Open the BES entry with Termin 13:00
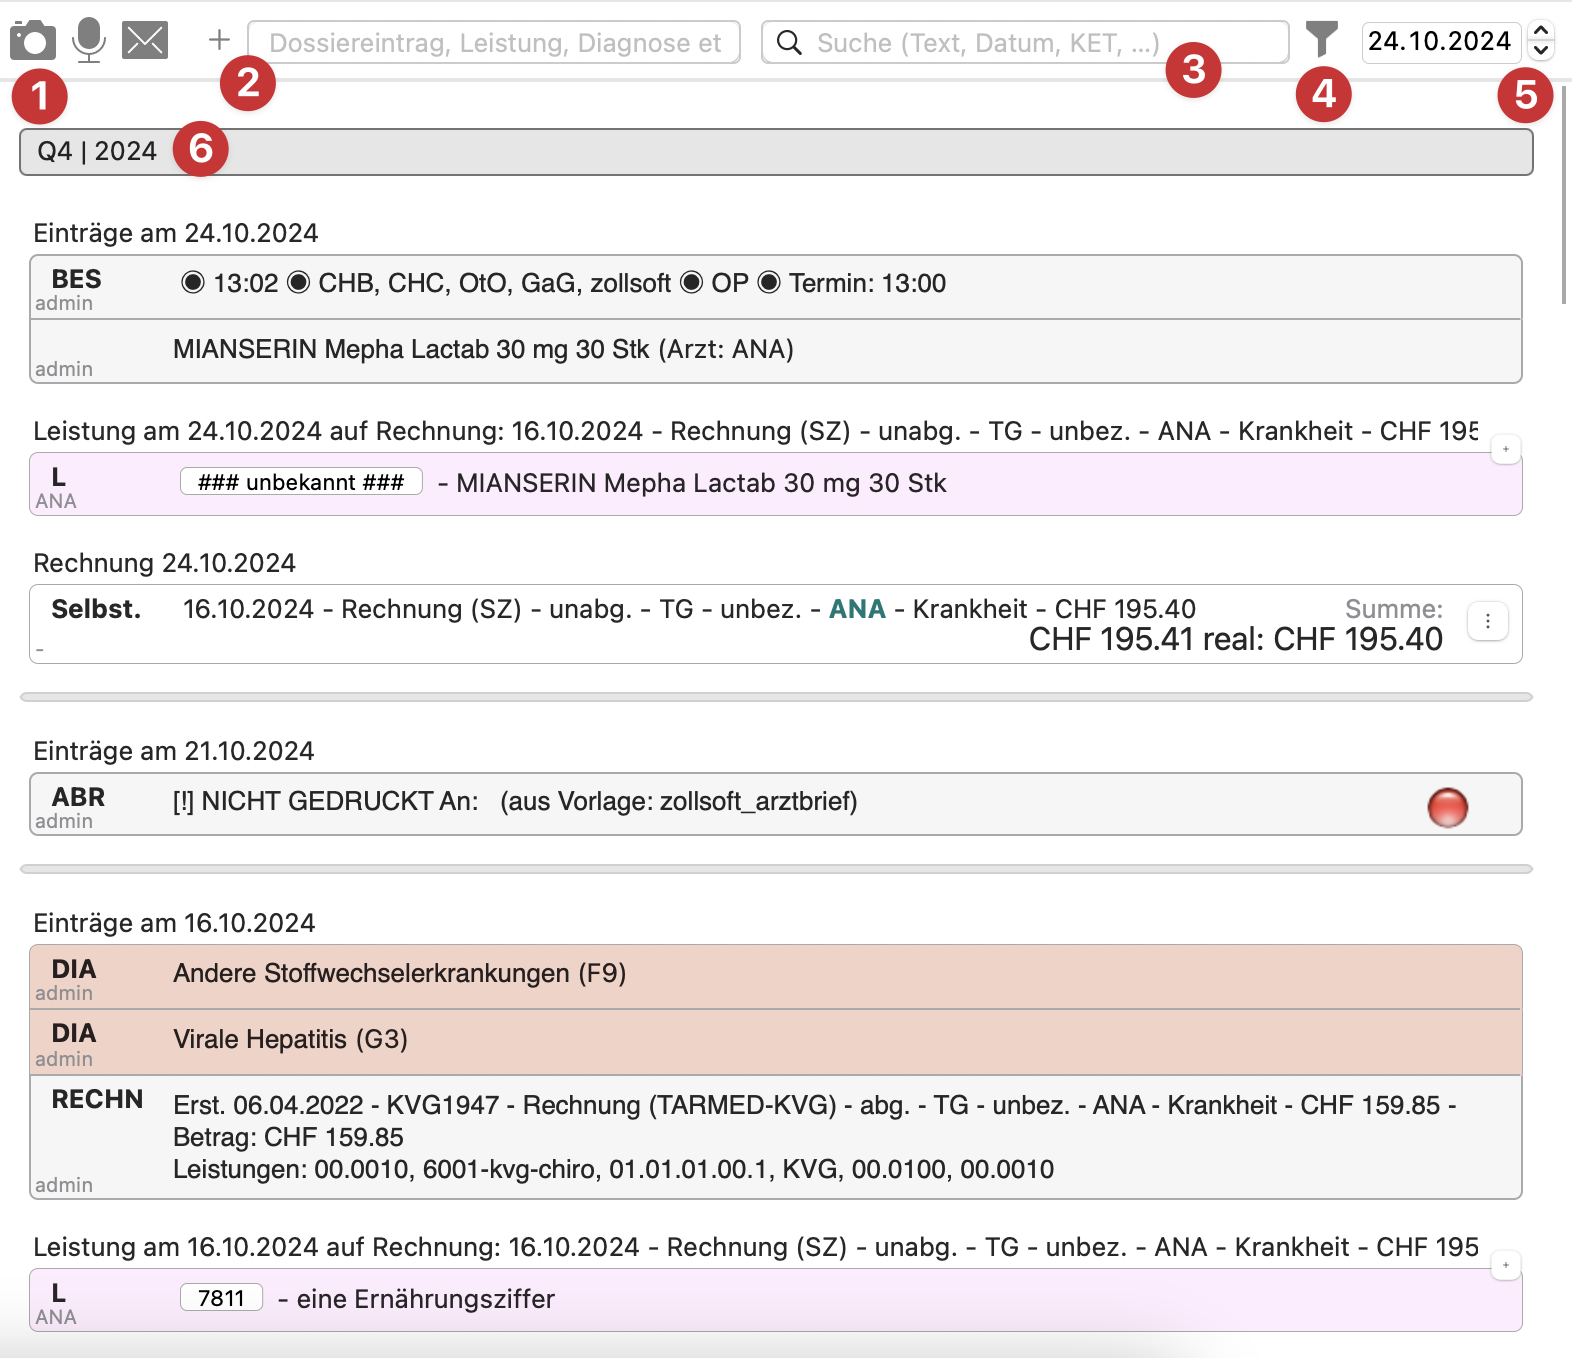1572x1358 pixels. coord(776,288)
